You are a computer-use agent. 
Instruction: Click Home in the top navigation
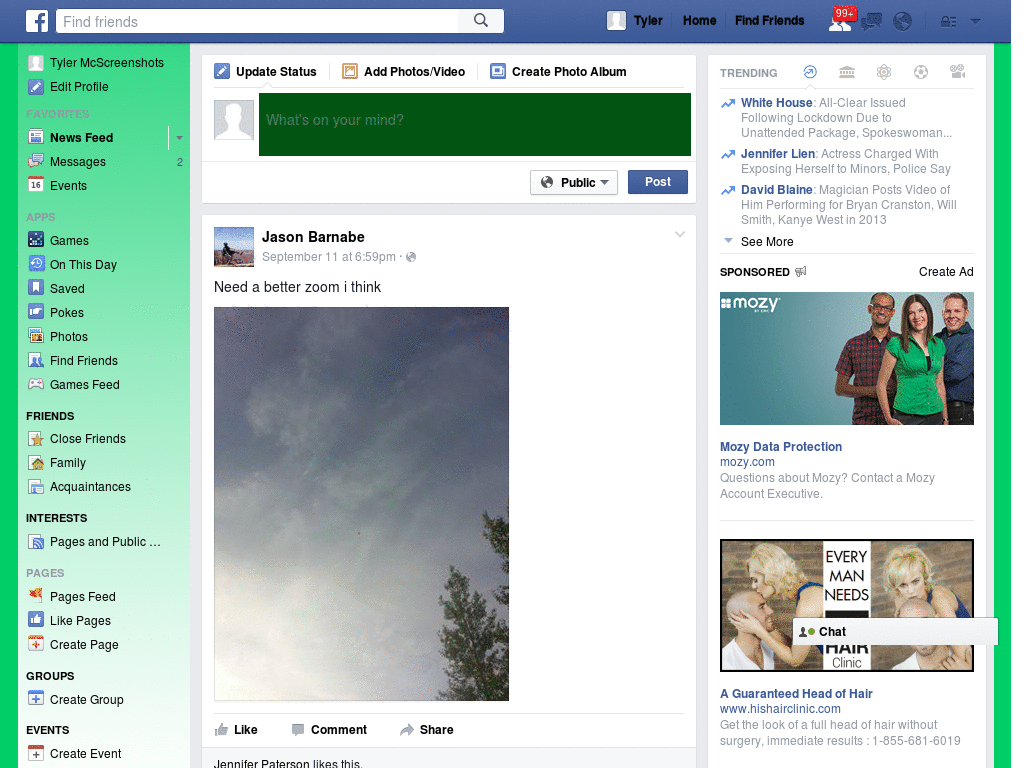click(x=699, y=20)
